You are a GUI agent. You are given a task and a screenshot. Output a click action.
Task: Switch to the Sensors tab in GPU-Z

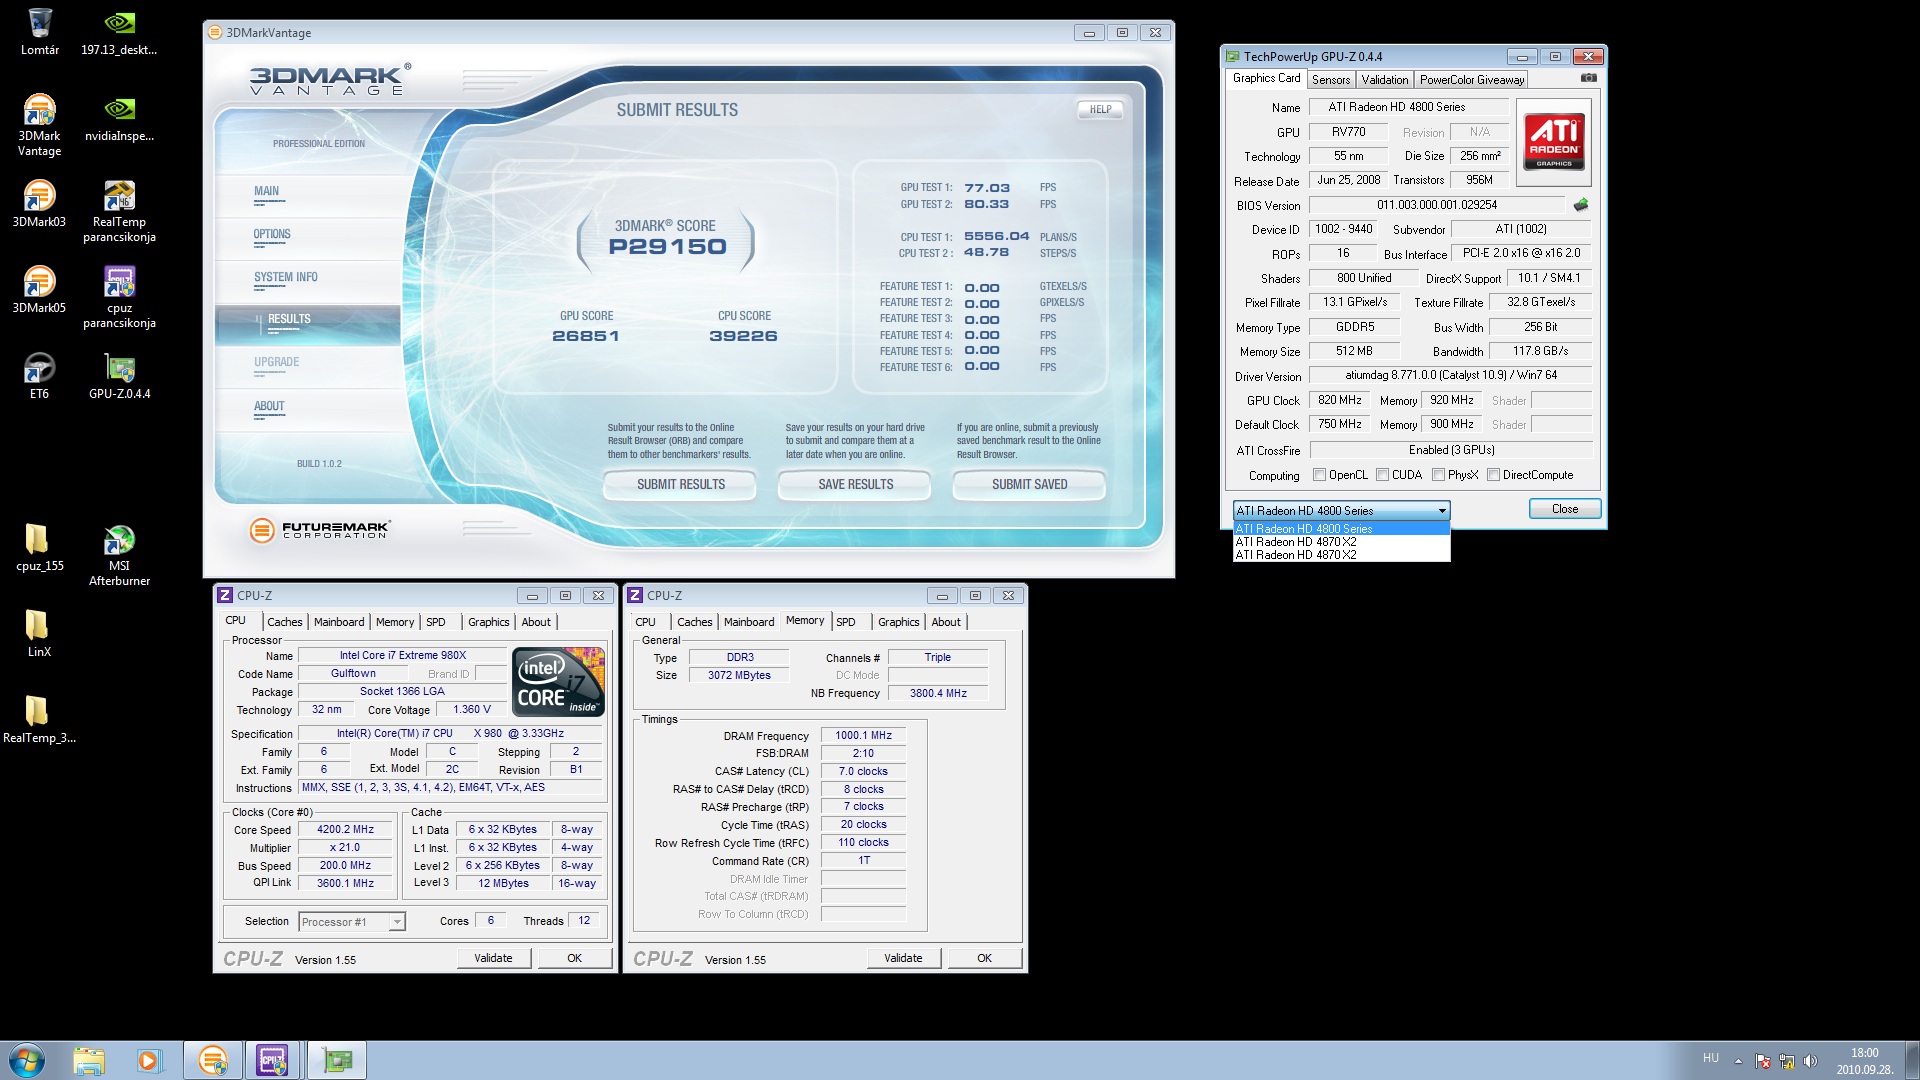coord(1331,80)
